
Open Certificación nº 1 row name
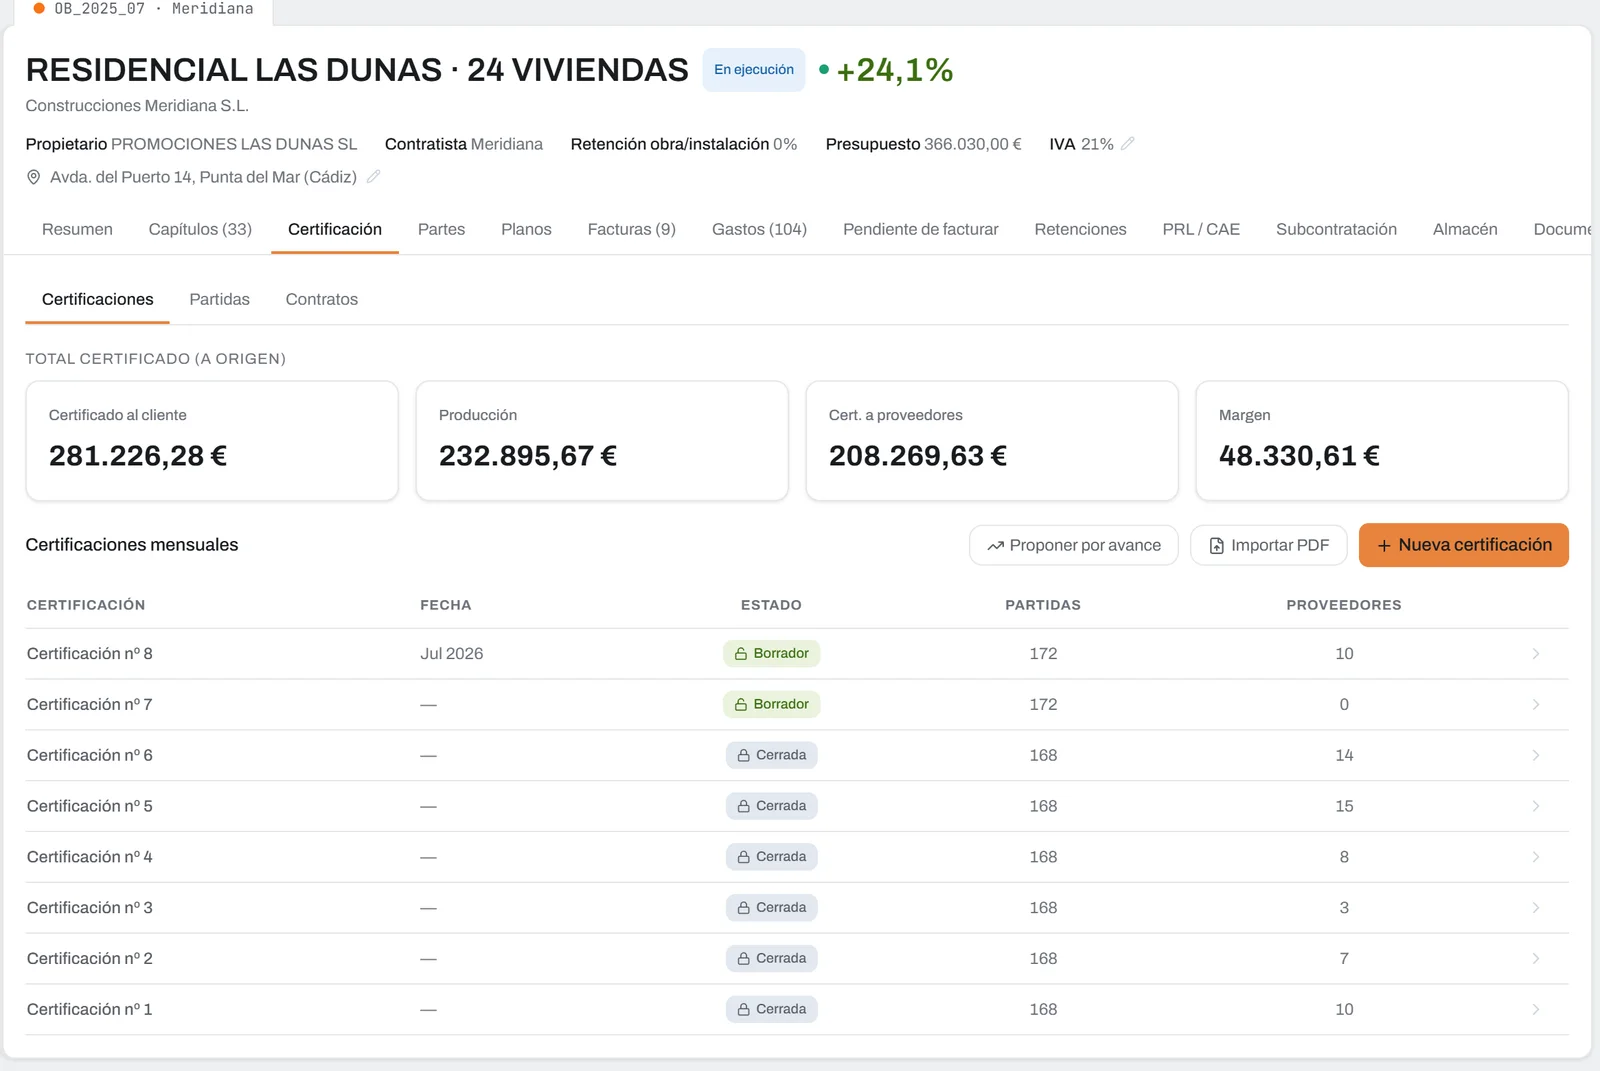point(89,1010)
